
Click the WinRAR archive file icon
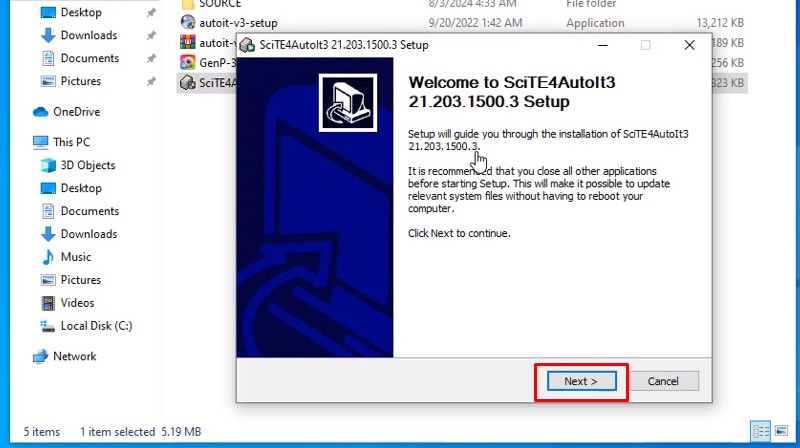pos(187,42)
